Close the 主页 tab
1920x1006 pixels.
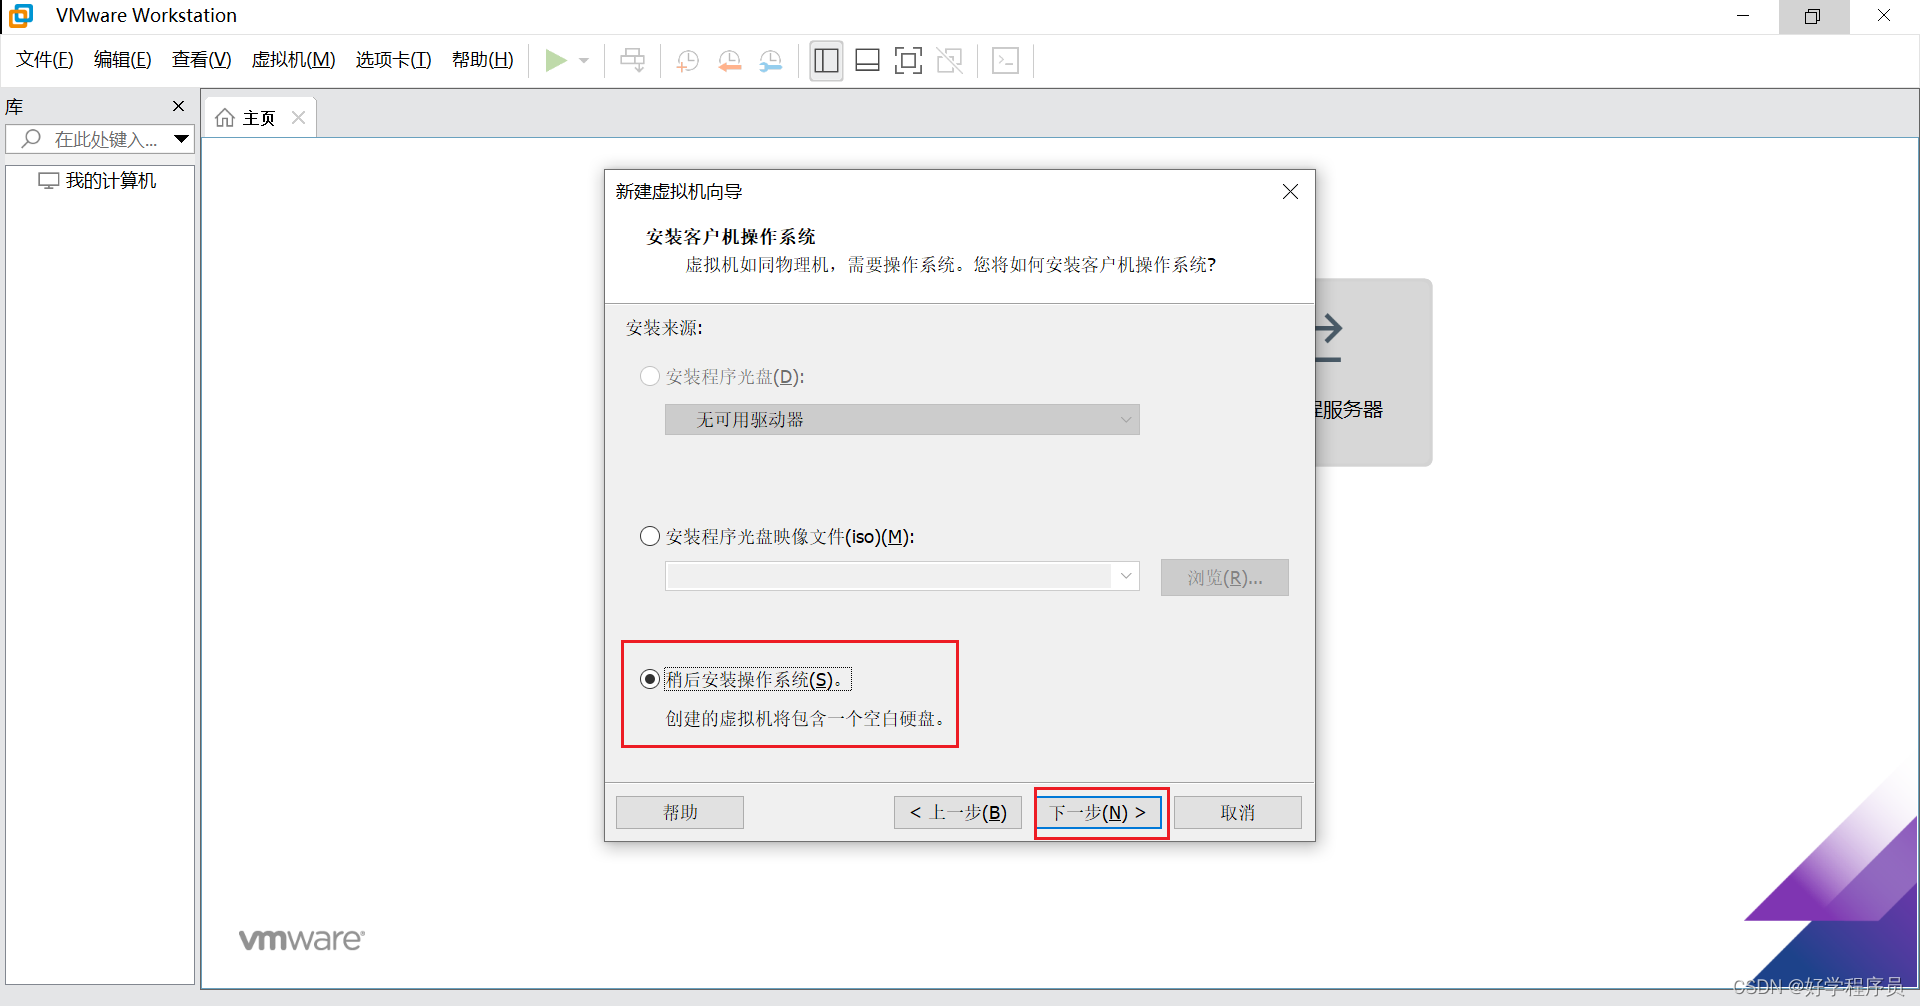[x=298, y=118]
